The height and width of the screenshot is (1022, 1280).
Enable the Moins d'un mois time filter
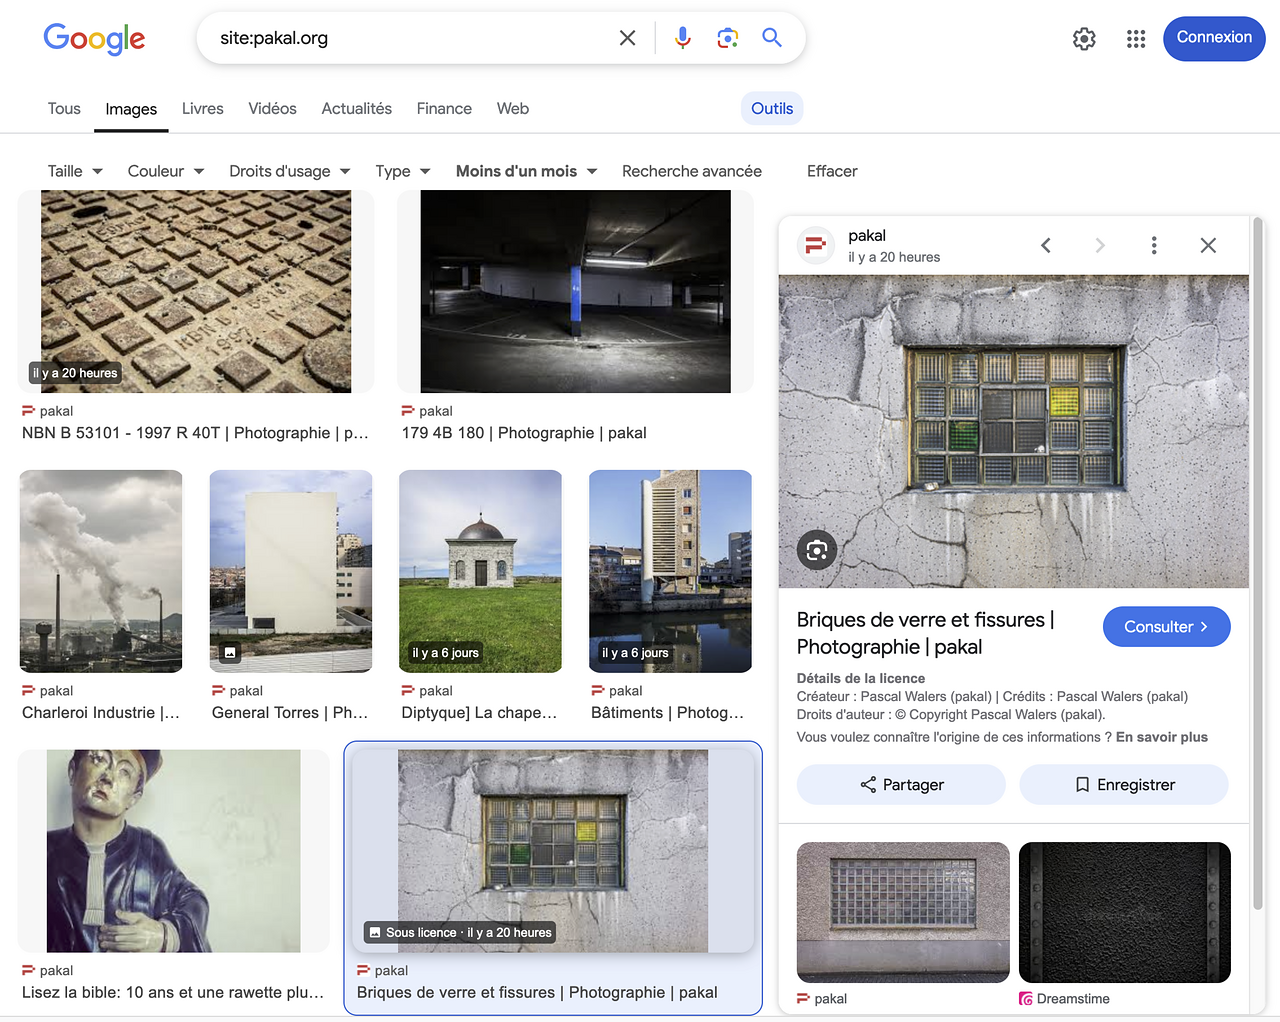525,171
